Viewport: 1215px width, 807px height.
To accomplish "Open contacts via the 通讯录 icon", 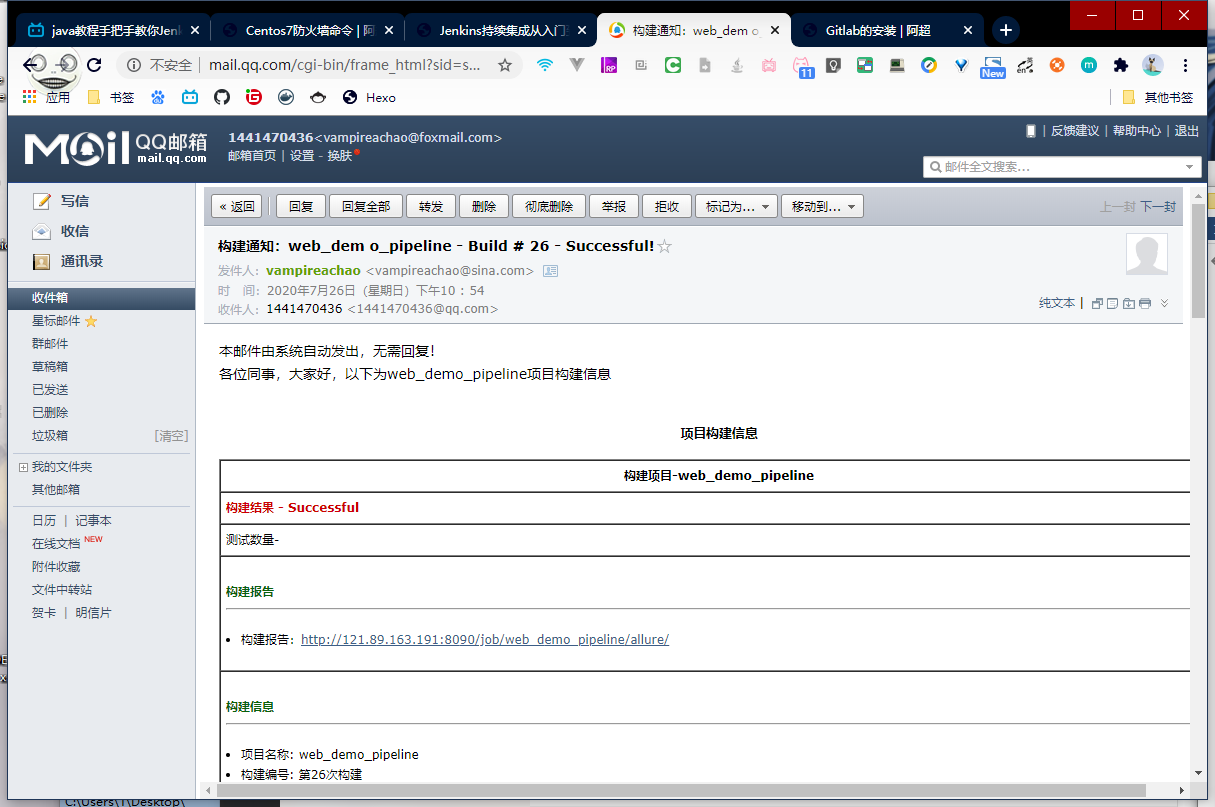I will 42,261.
